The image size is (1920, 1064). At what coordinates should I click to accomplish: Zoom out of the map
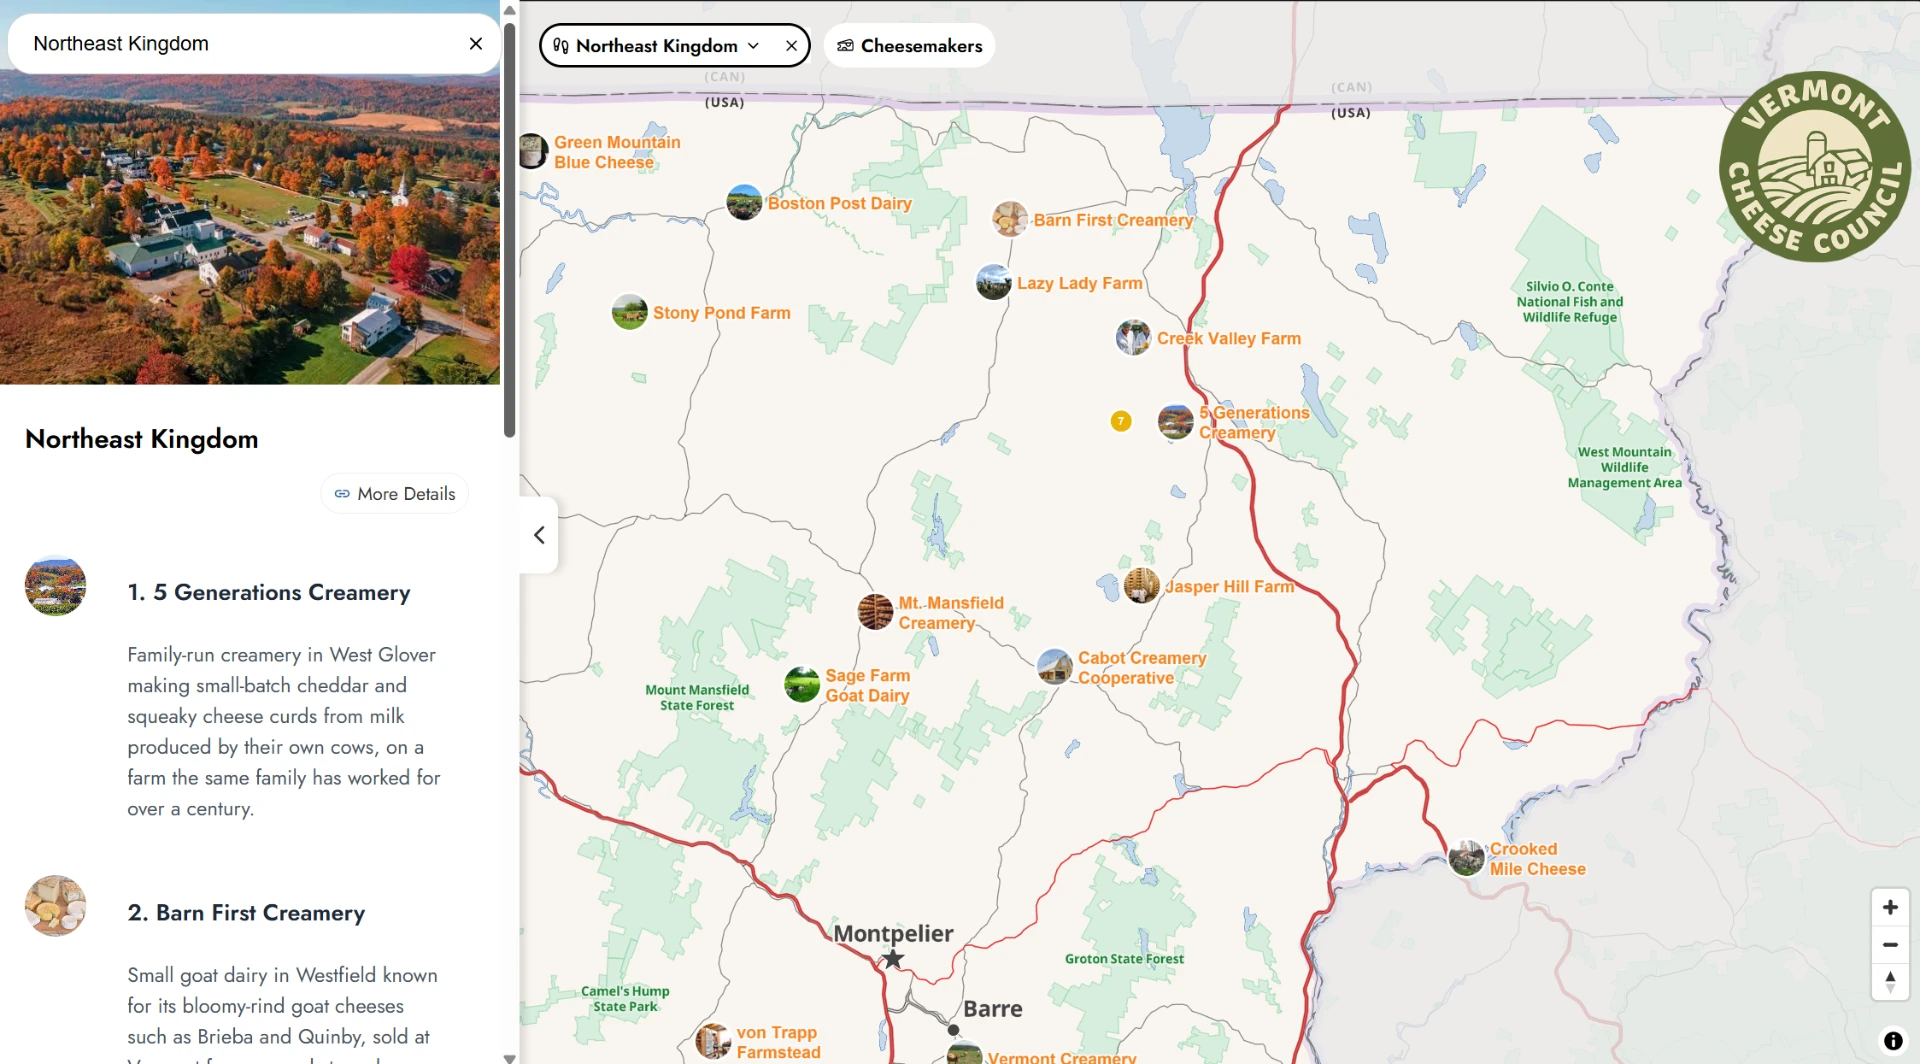click(x=1890, y=944)
